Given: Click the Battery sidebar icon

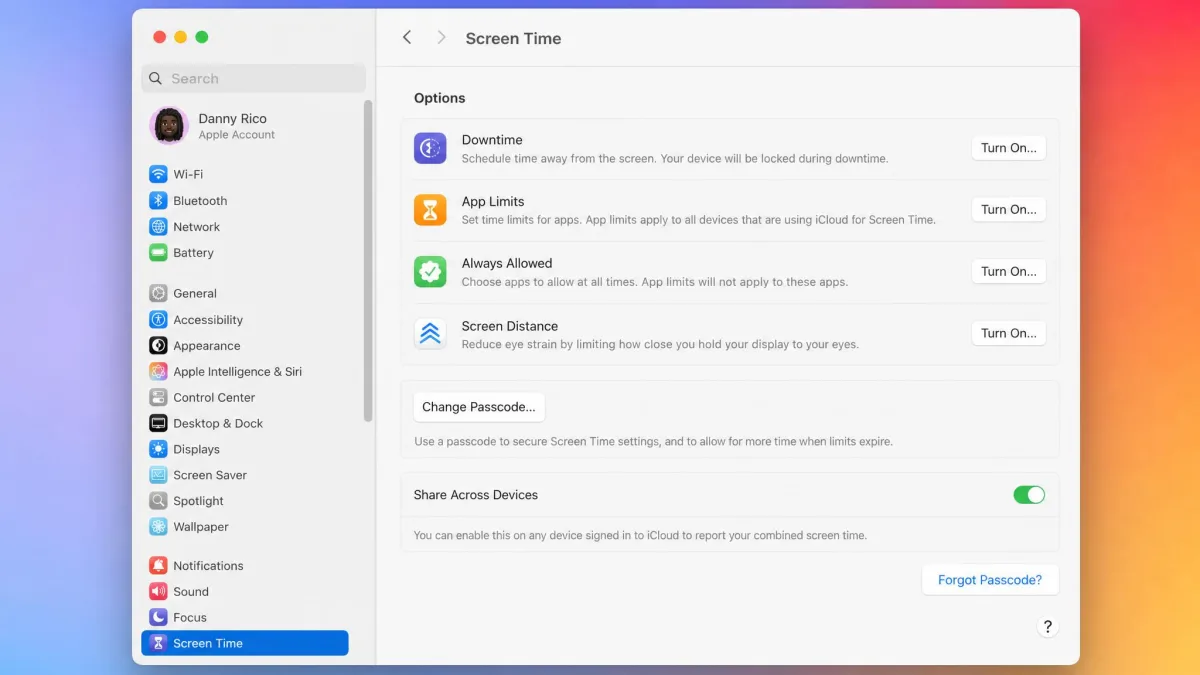Looking at the screenshot, I should tap(158, 252).
